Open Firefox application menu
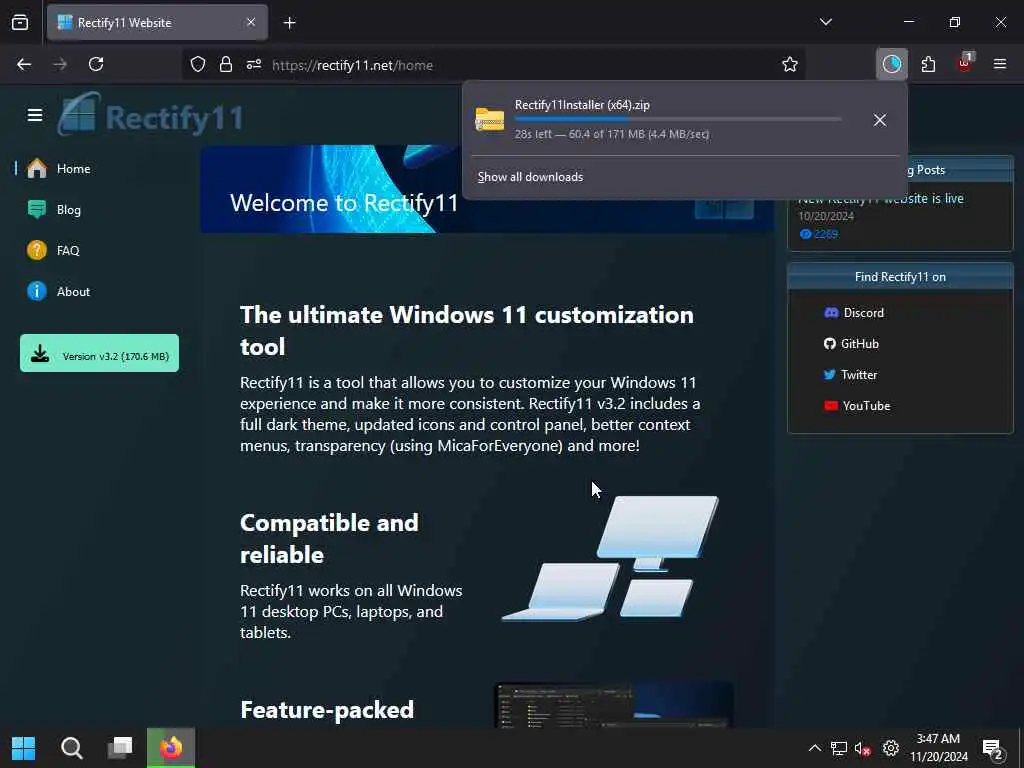This screenshot has height=768, width=1024. [x=1000, y=64]
